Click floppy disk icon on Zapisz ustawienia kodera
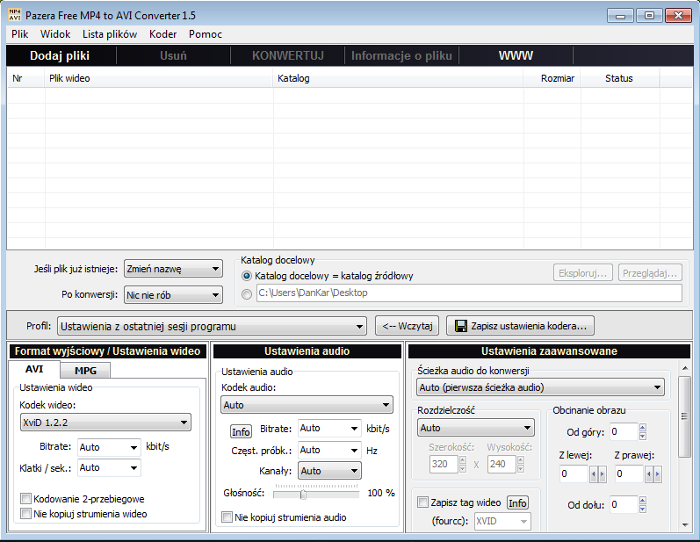 pos(460,326)
